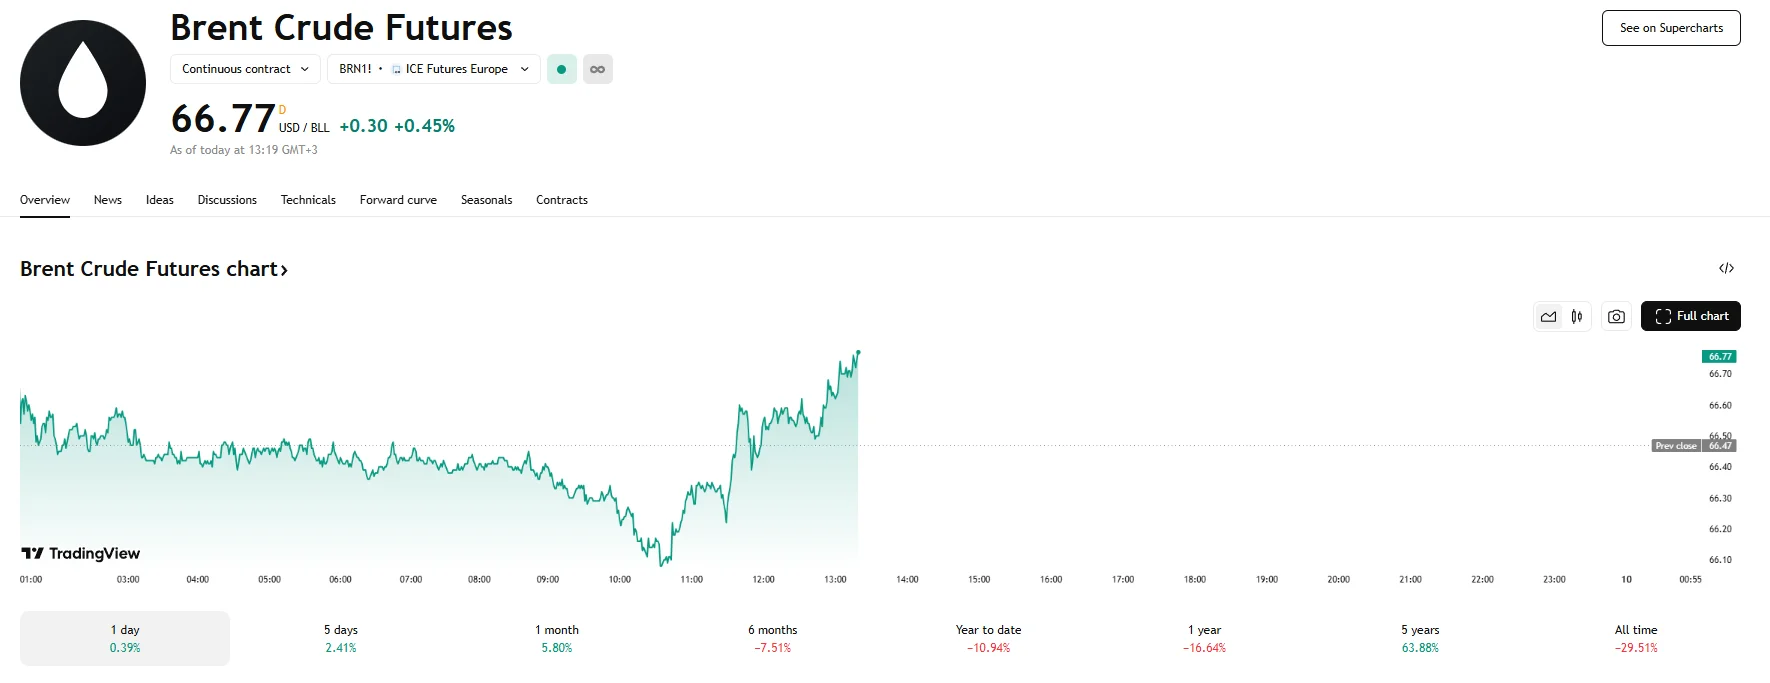This screenshot has width=1770, height=683.
Task: Open the Brent Crude Futures chart link
Action: 154,269
